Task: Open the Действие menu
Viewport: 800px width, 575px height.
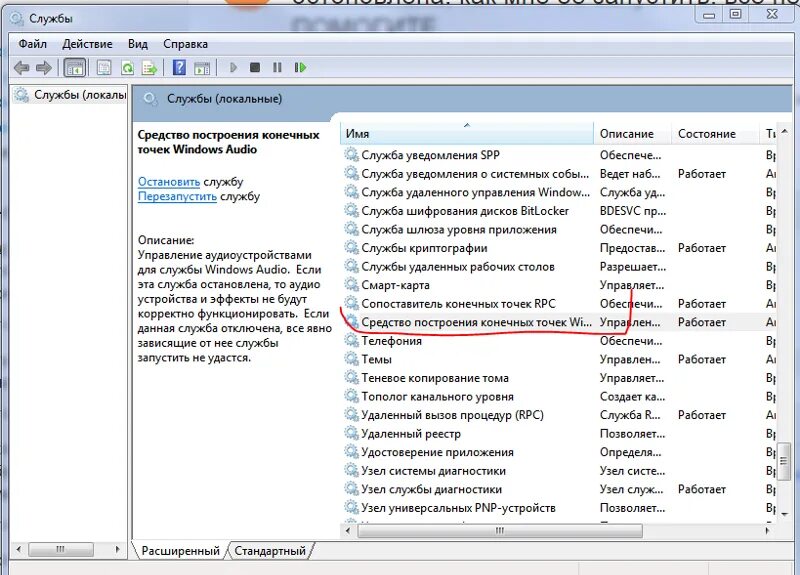Action: (87, 44)
